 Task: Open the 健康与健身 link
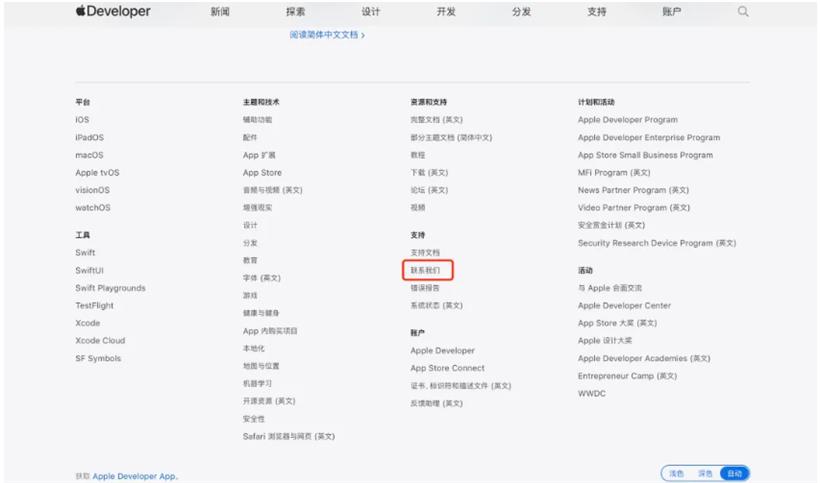[261, 313]
